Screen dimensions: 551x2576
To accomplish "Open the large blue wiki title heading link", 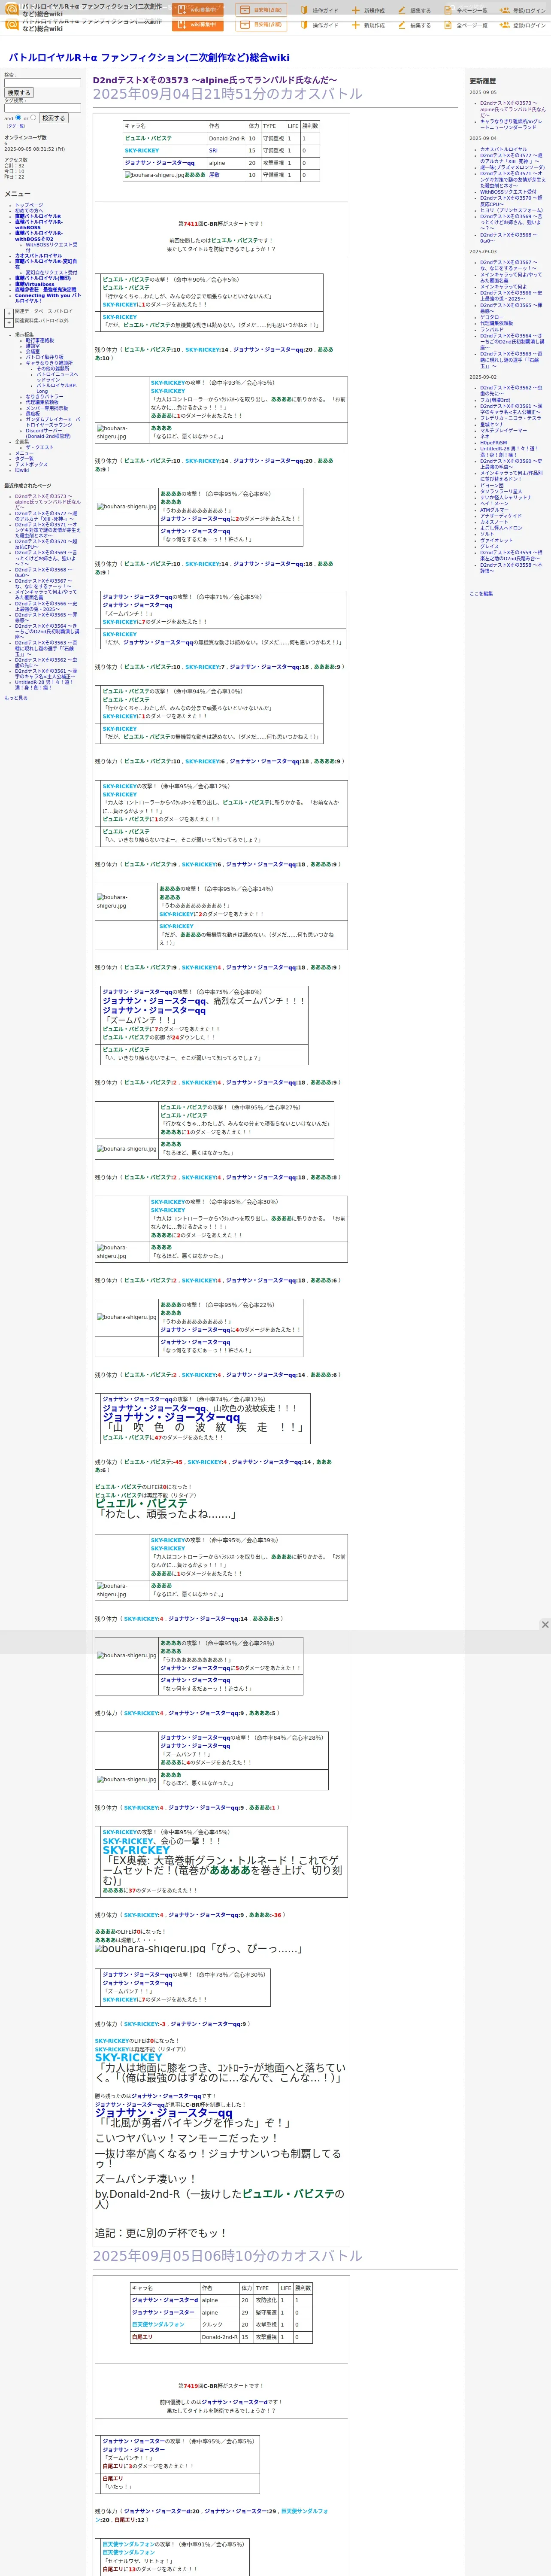I will 149,58.
